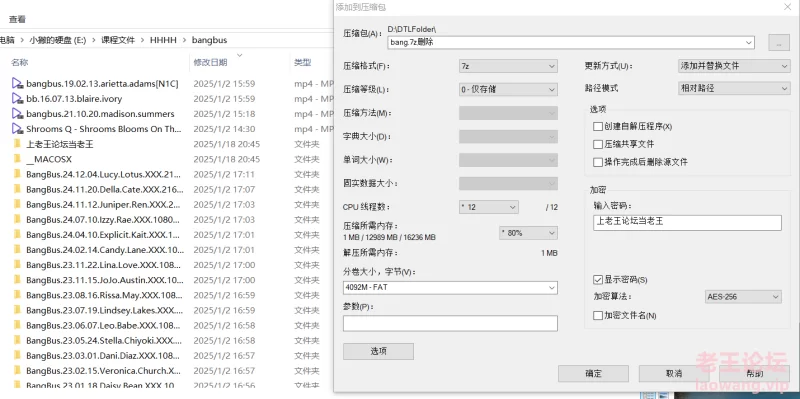Click the 确定 button

click(x=593, y=373)
